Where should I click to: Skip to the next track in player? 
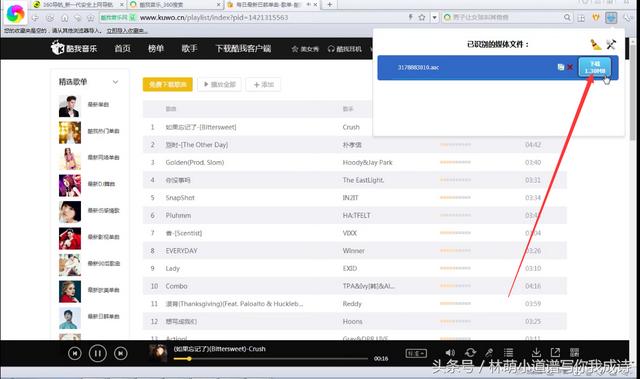tap(120, 353)
